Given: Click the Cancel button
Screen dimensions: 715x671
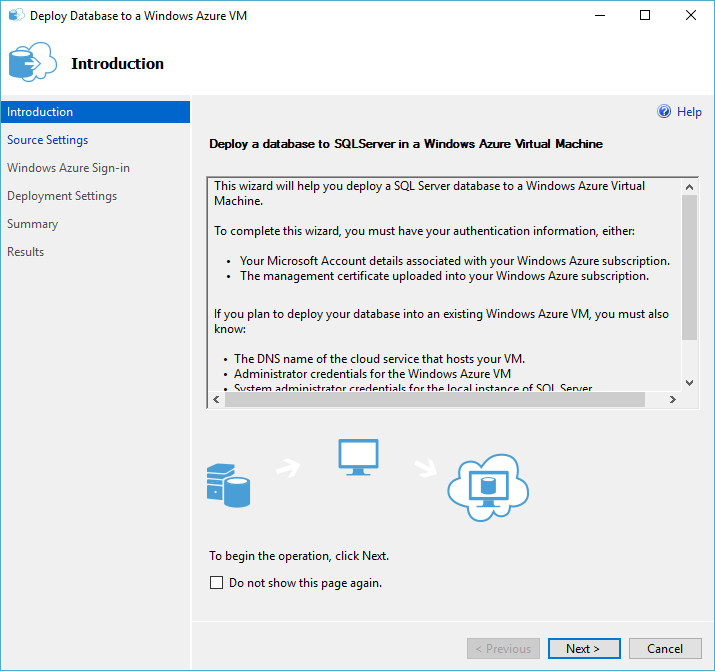Looking at the screenshot, I should (x=665, y=648).
